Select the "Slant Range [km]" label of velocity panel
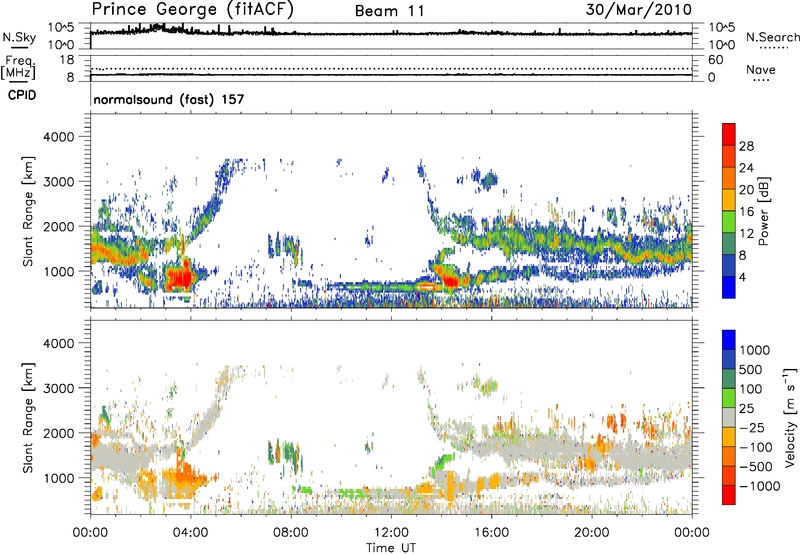The height and width of the screenshot is (554, 800). [28, 418]
